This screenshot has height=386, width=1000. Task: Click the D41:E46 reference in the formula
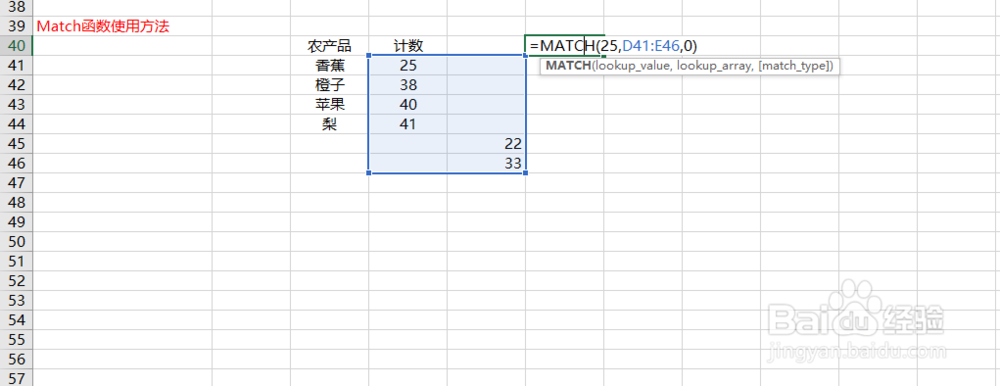[x=652, y=46]
